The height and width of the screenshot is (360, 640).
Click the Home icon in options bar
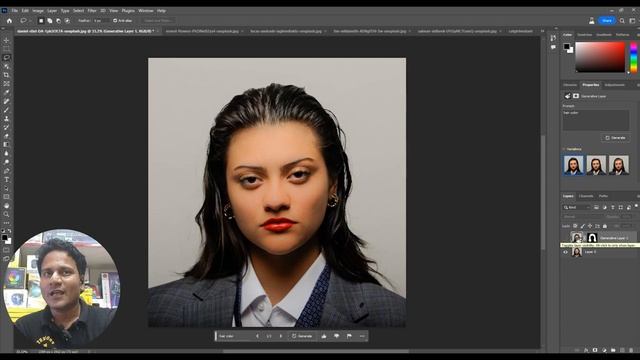(9, 20)
